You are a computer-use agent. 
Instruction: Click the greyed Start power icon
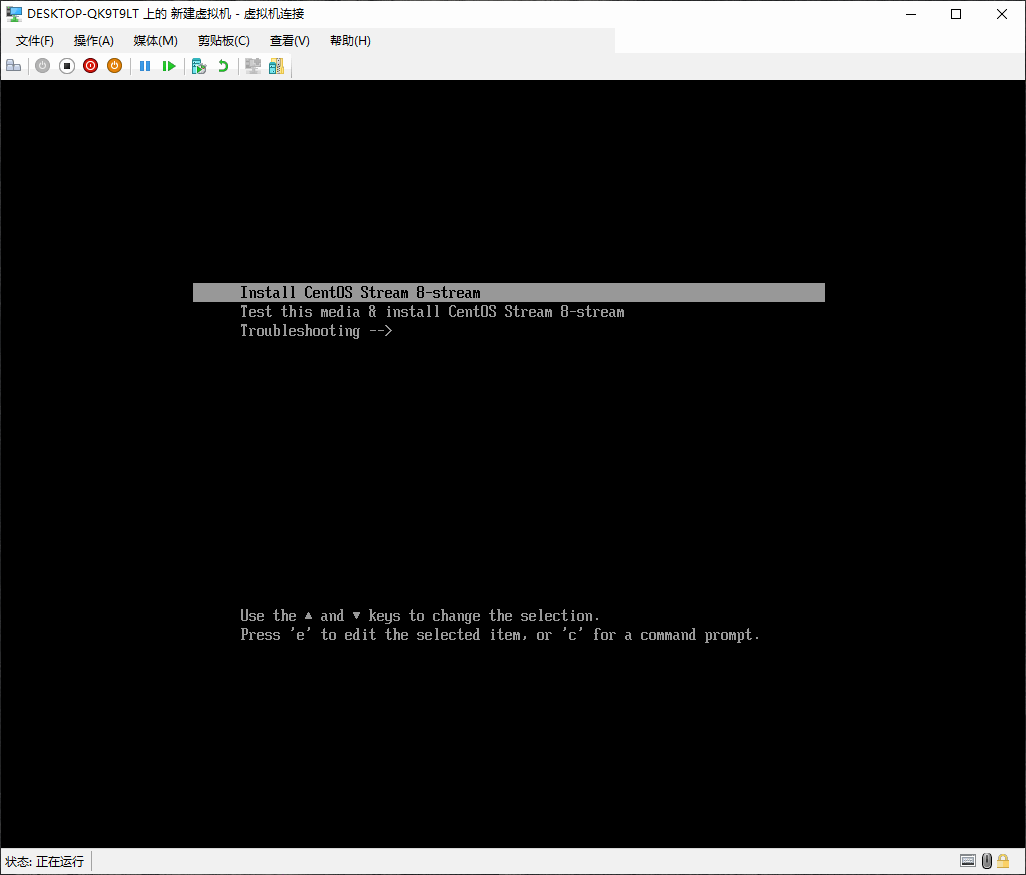pos(43,65)
